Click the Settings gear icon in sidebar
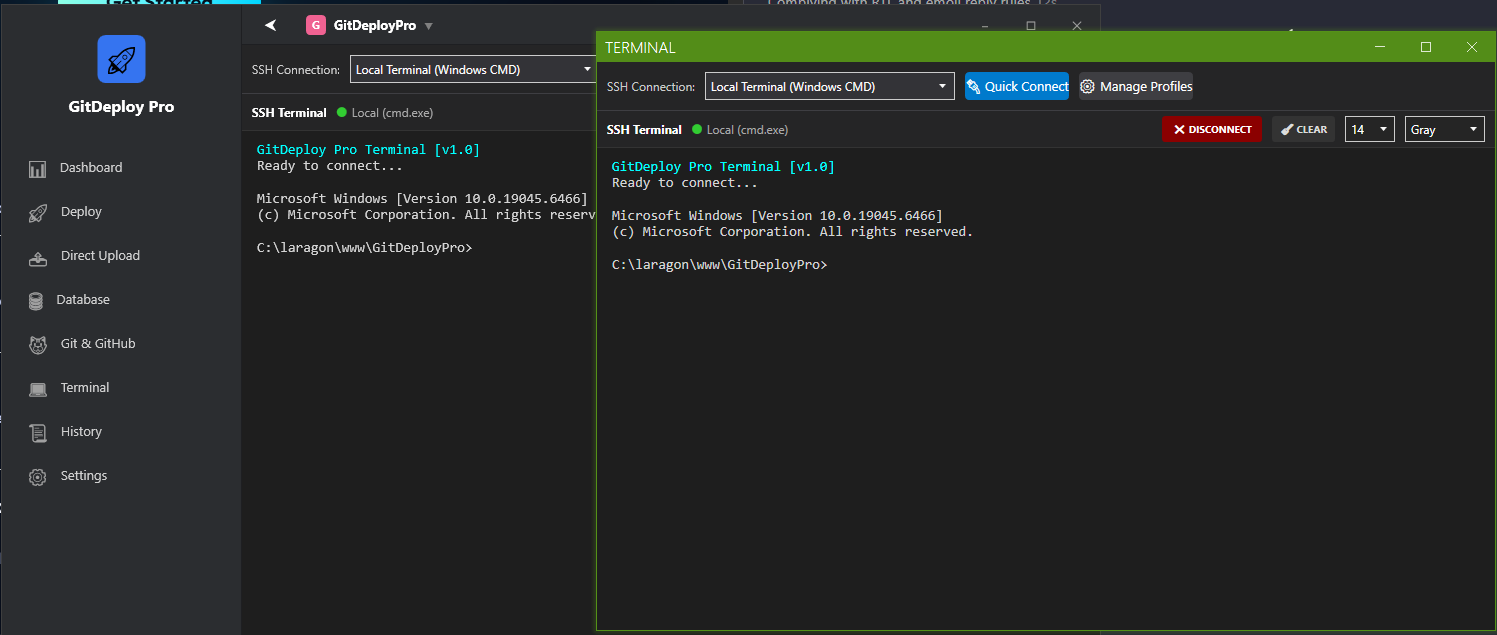The image size is (1497, 635). [x=38, y=477]
